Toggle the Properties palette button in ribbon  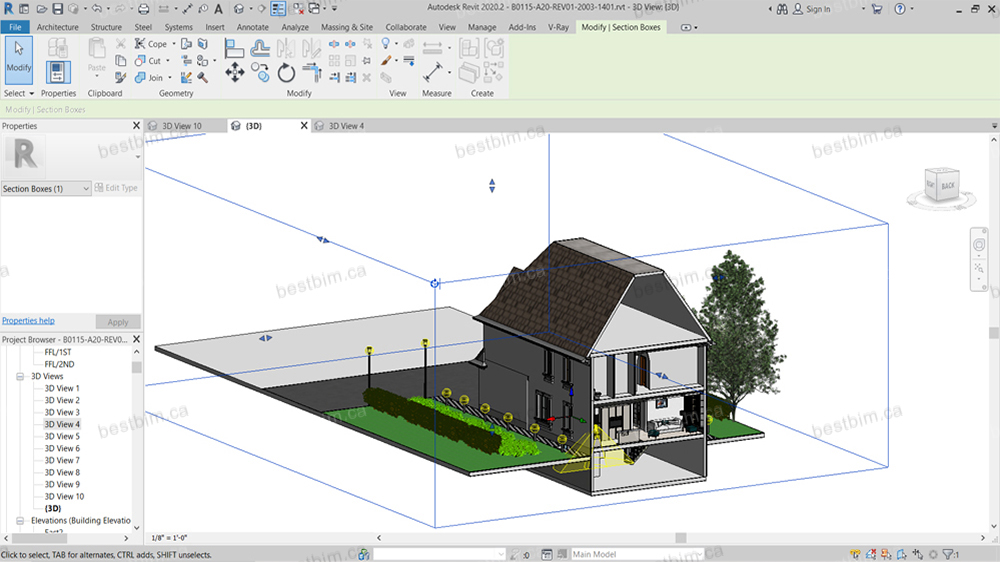pos(57,73)
